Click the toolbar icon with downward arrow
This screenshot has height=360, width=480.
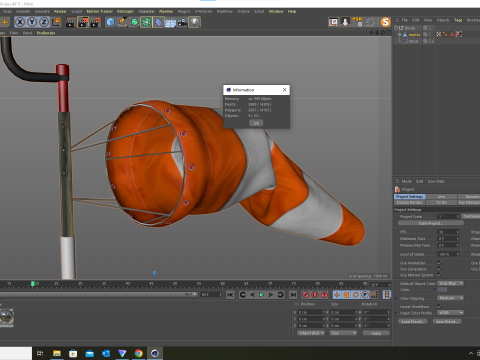[x=345, y=22]
